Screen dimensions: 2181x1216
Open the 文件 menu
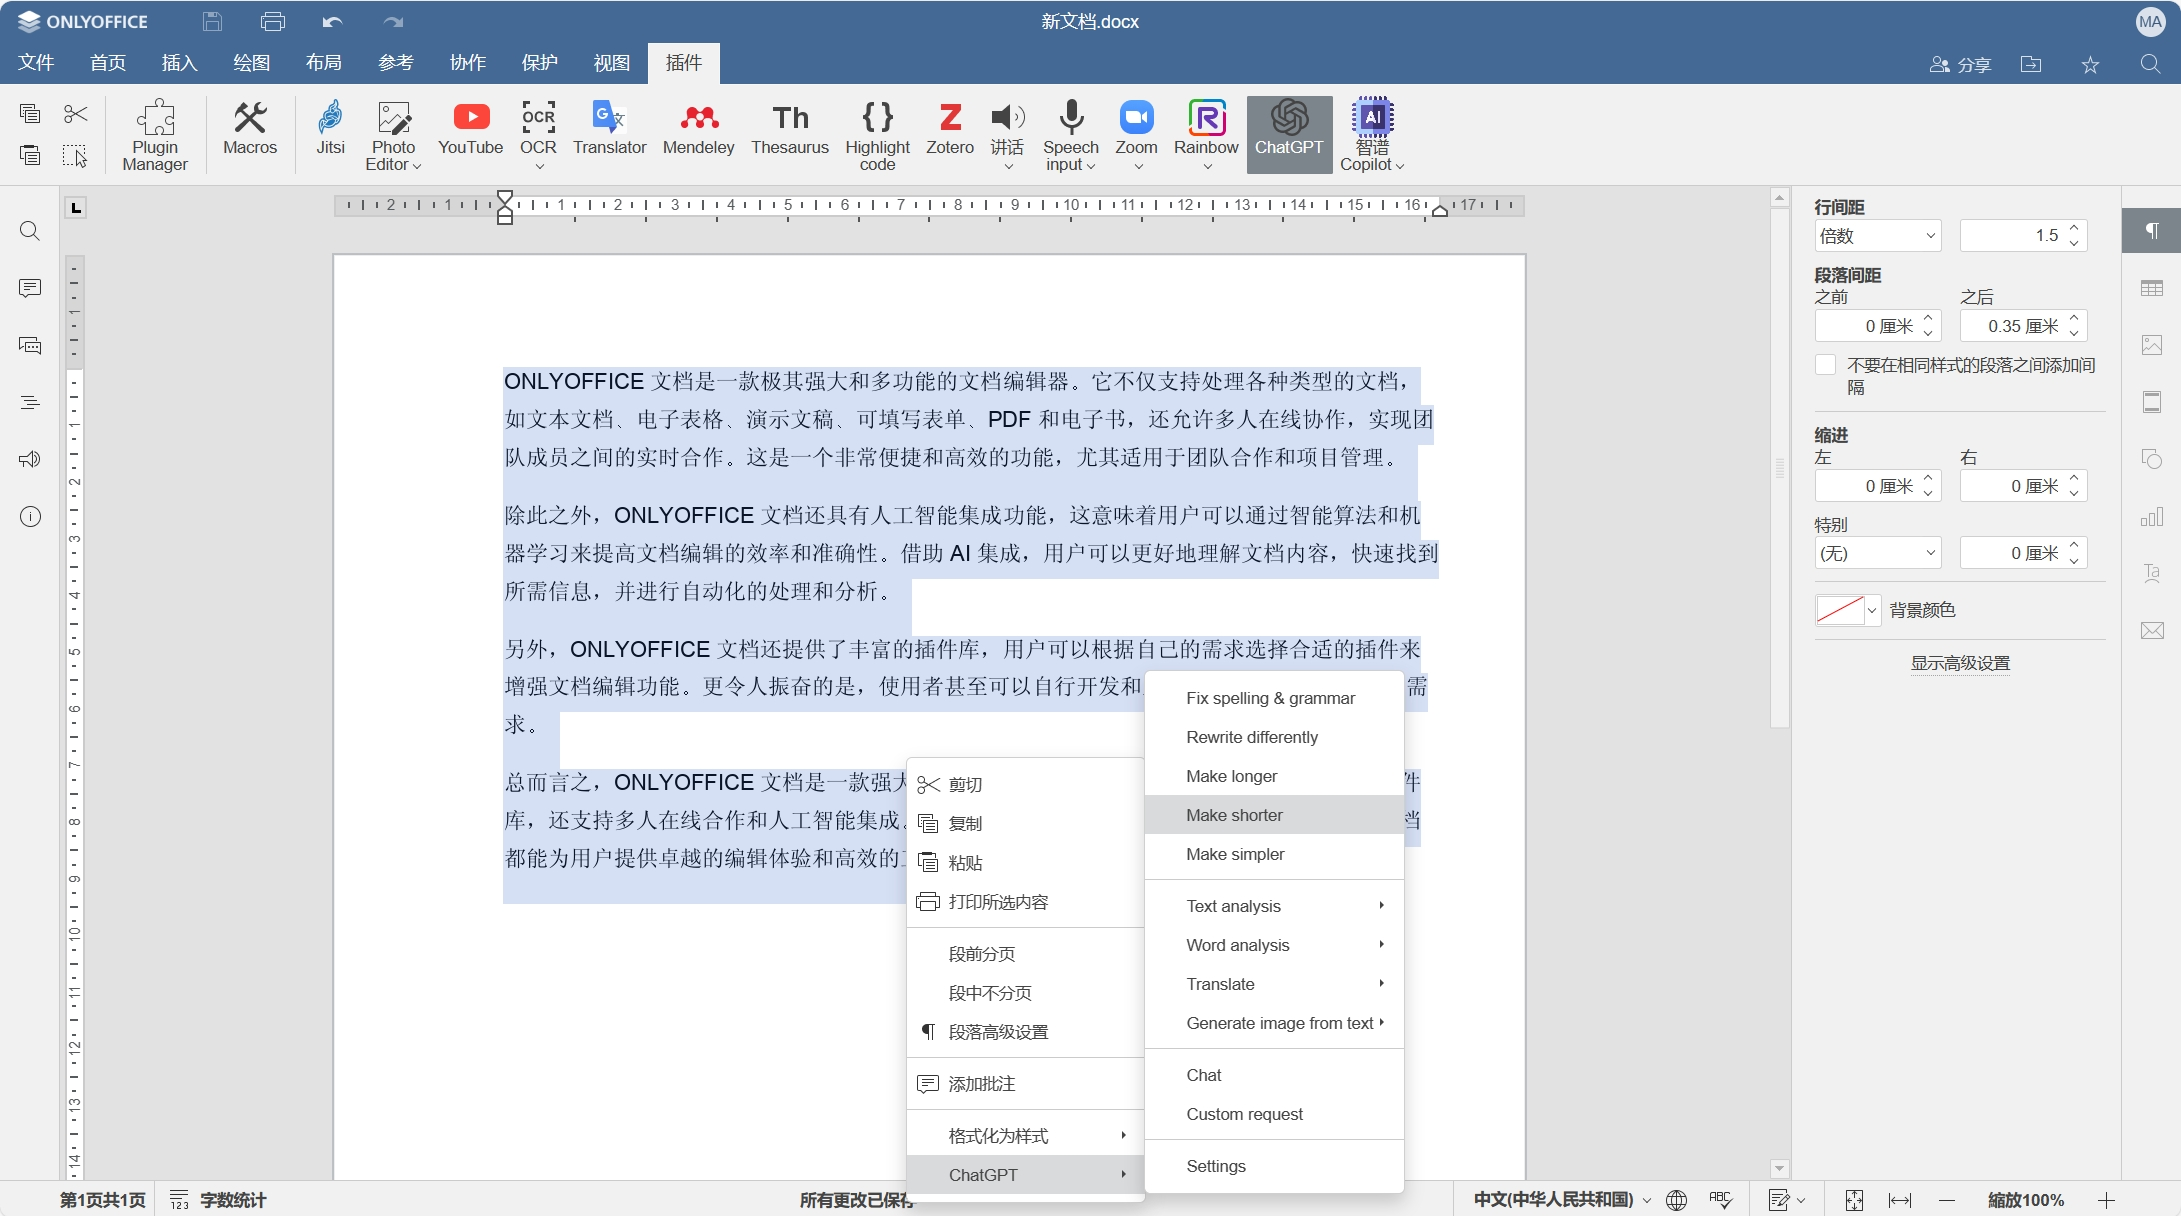[x=36, y=63]
